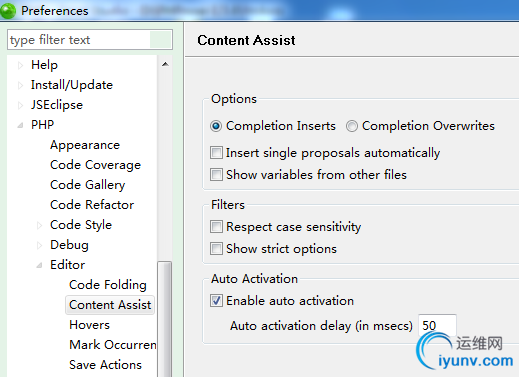519x377 pixels.
Task: Open the Code Folding preferences page
Action: tap(108, 285)
